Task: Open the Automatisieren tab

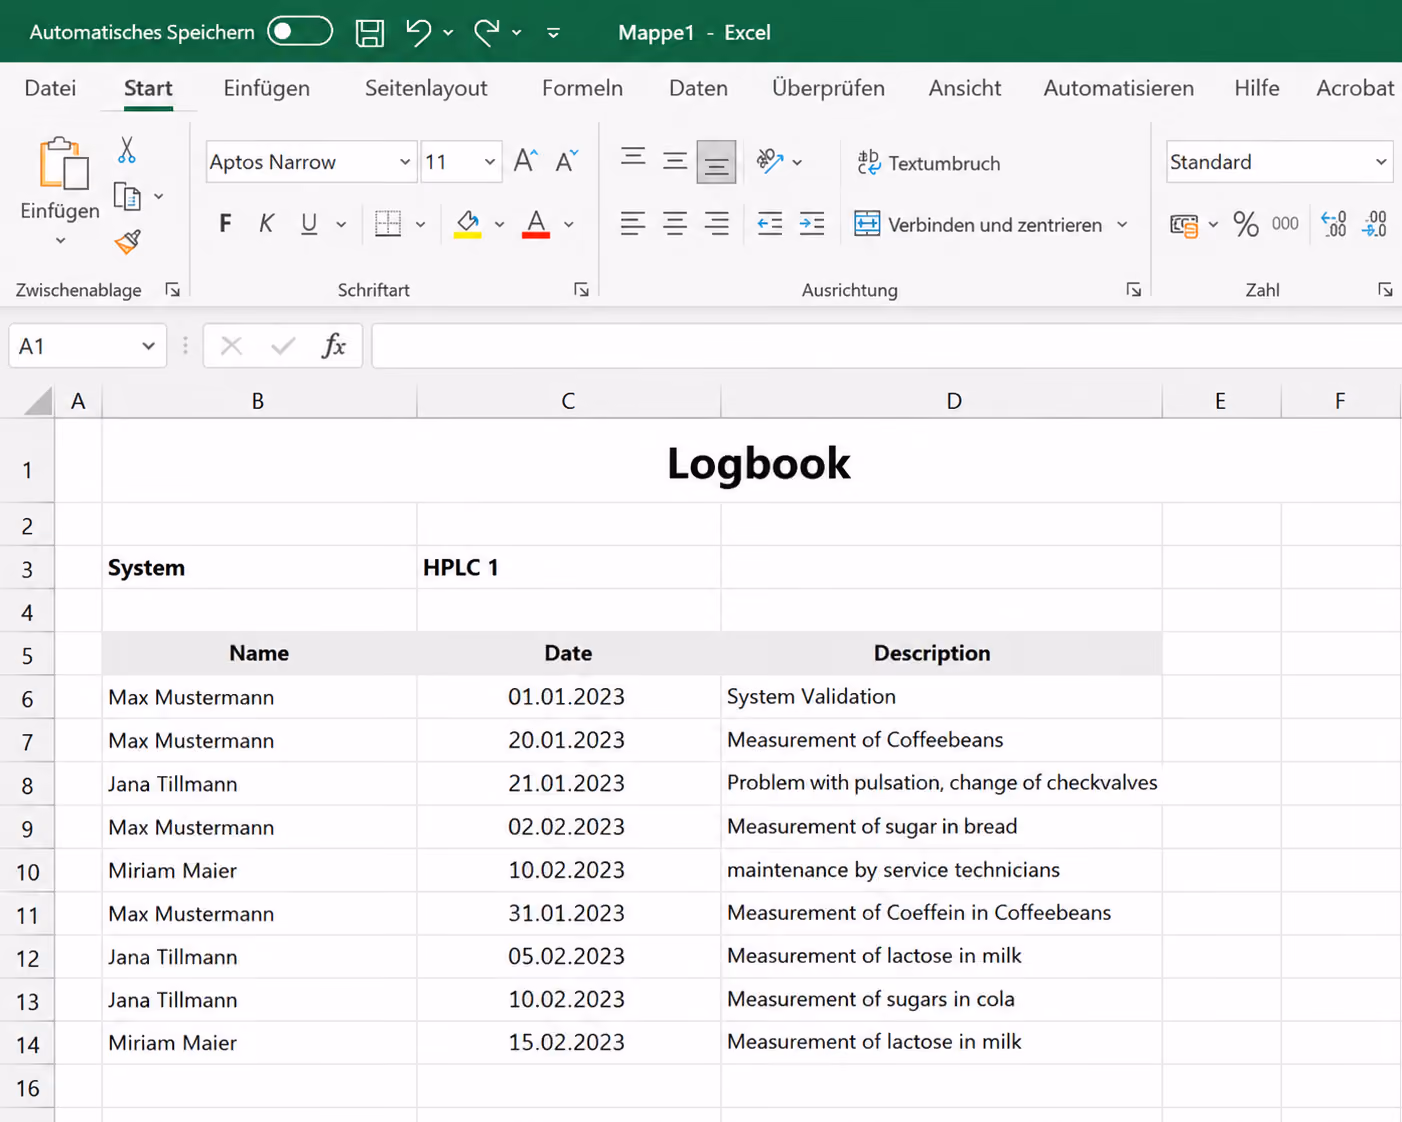Action: pos(1118,88)
